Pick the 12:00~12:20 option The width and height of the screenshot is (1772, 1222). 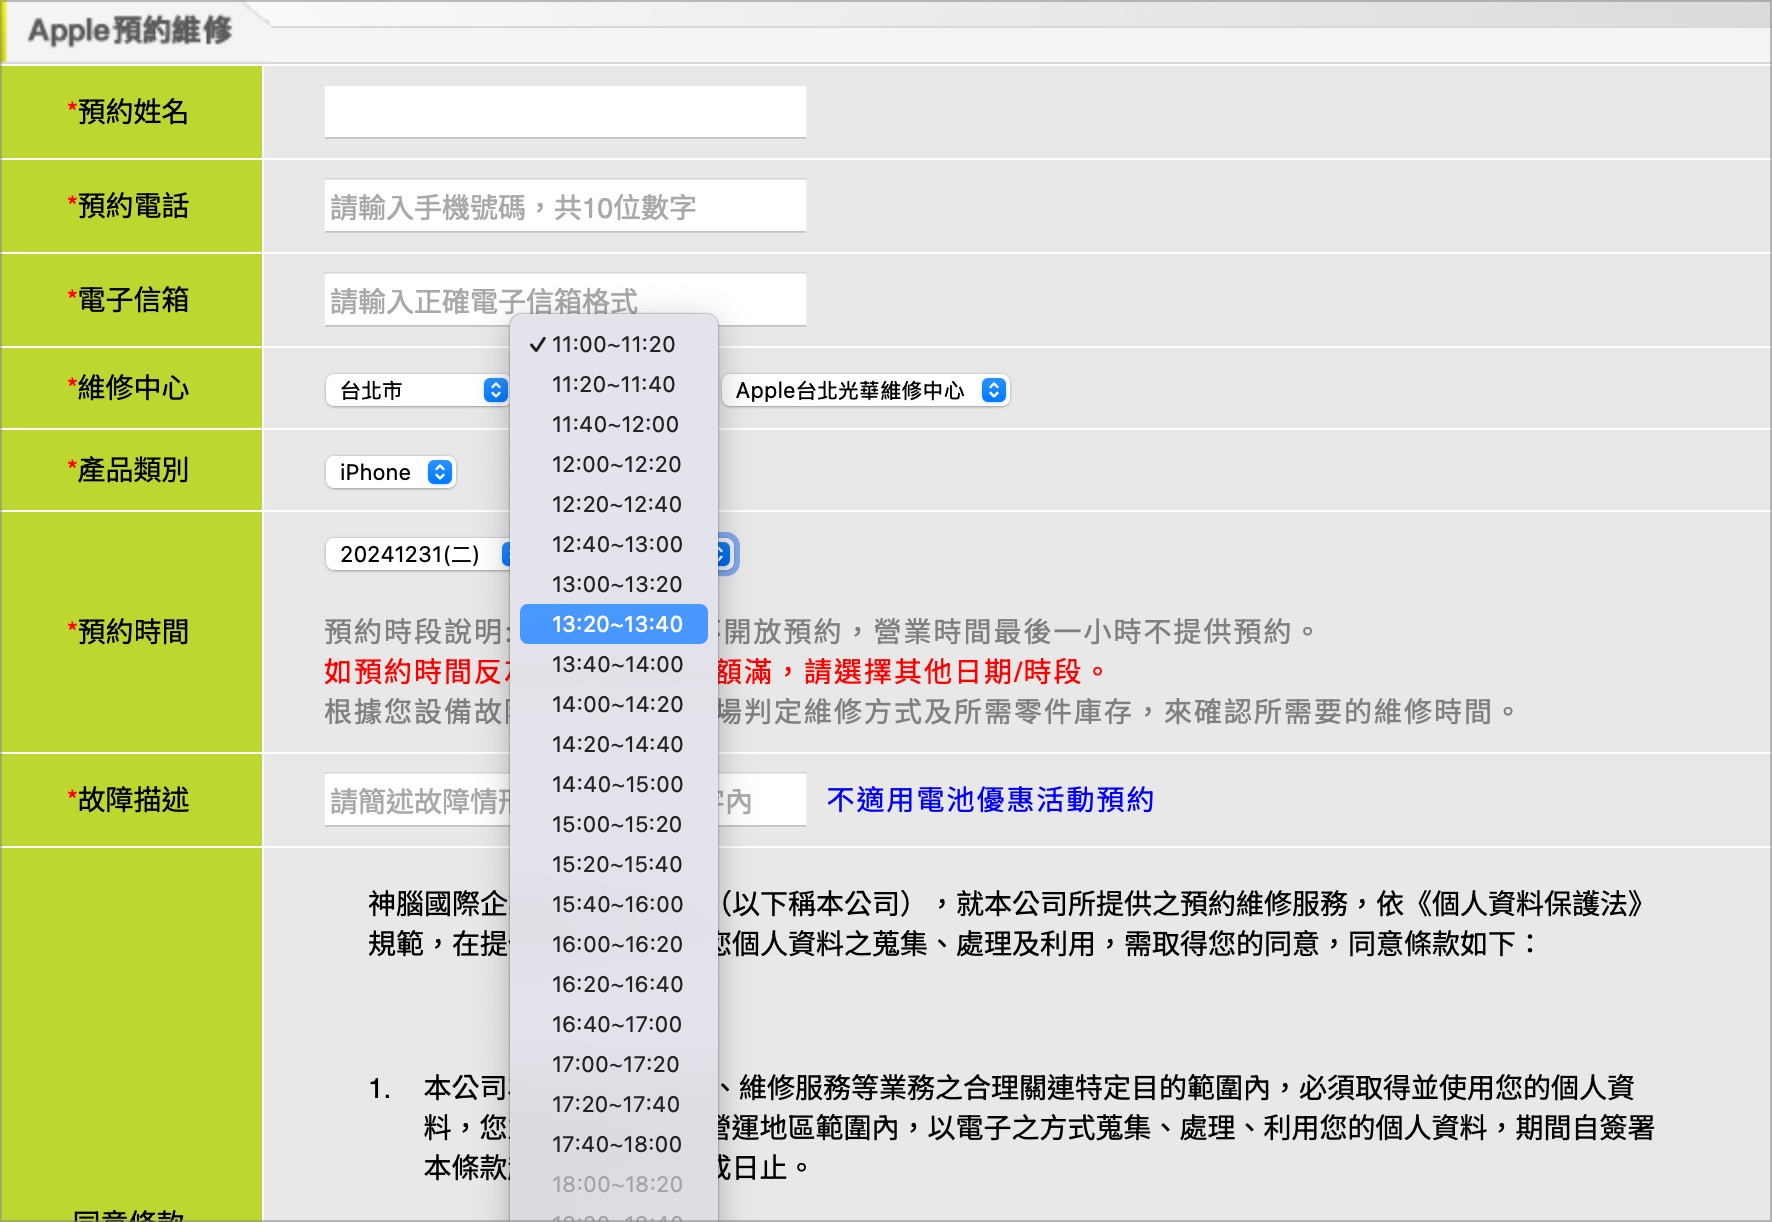(613, 464)
